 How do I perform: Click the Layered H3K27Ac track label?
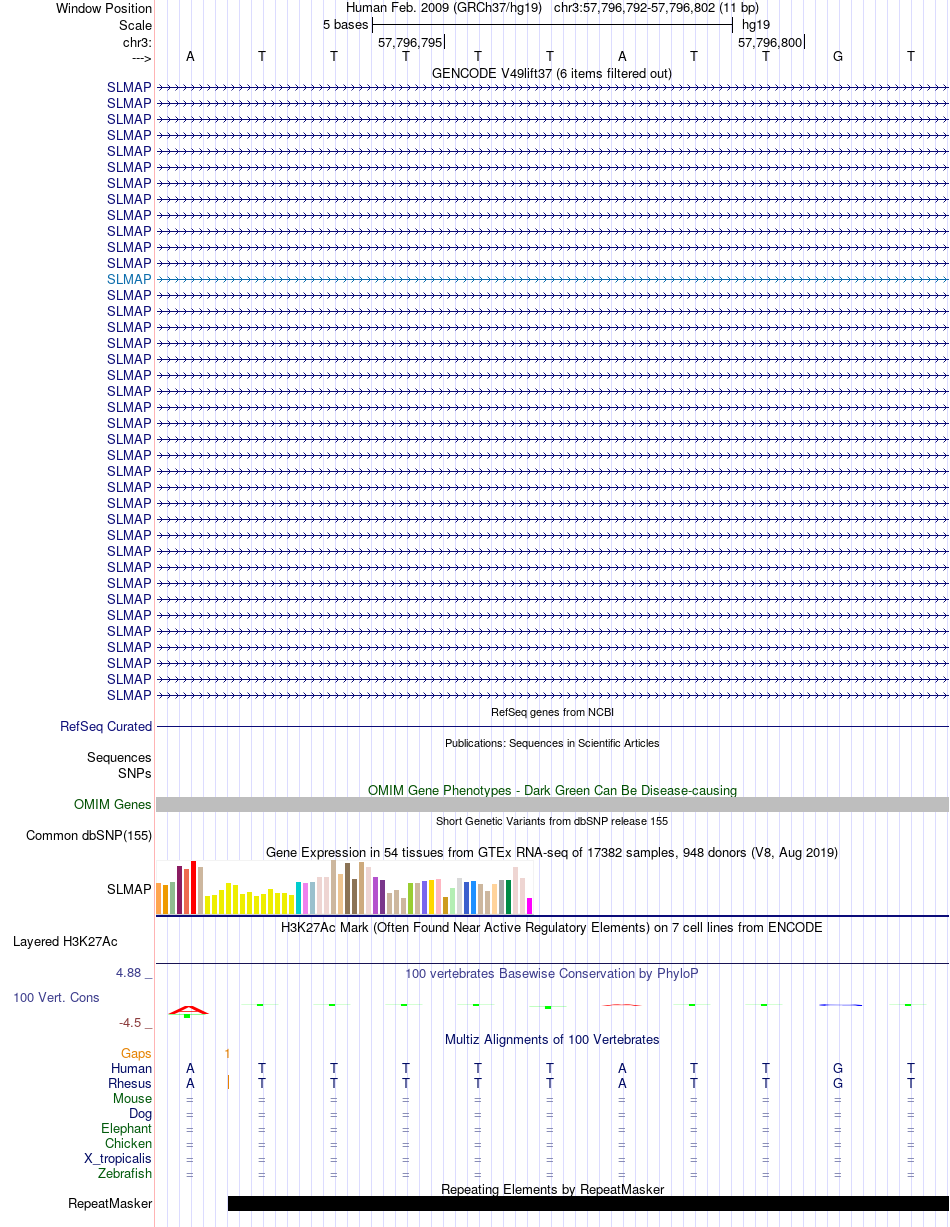tap(65, 941)
